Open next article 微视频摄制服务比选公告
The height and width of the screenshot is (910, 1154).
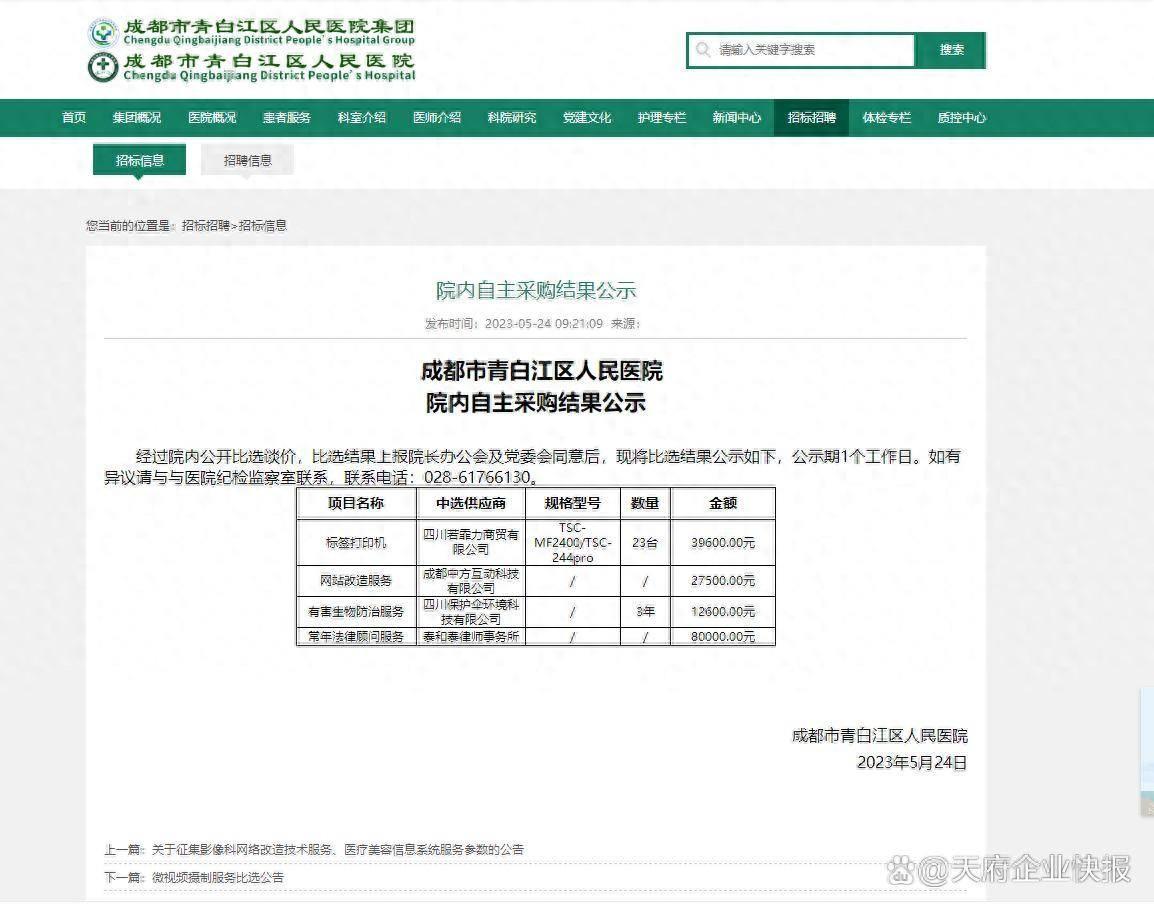(x=217, y=877)
